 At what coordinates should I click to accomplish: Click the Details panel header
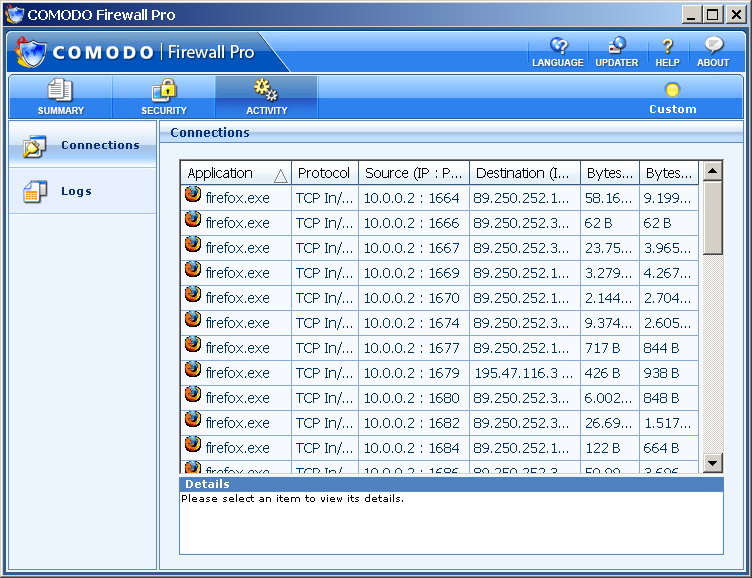coord(451,484)
